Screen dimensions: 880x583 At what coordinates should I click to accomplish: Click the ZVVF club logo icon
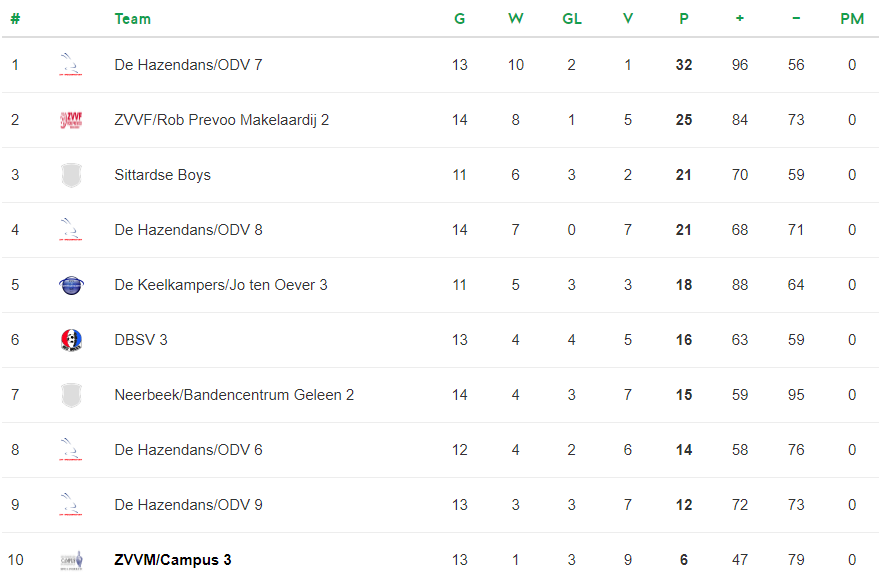pyautogui.click(x=71, y=120)
